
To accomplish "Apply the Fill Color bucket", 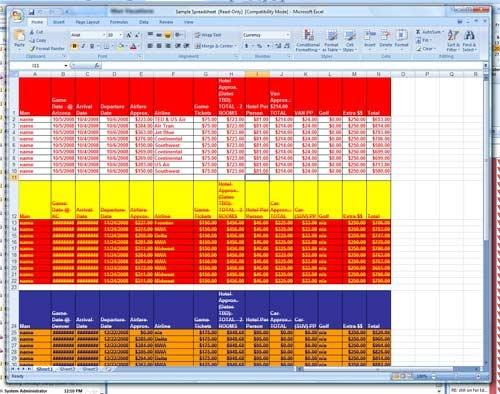I will point(121,46).
